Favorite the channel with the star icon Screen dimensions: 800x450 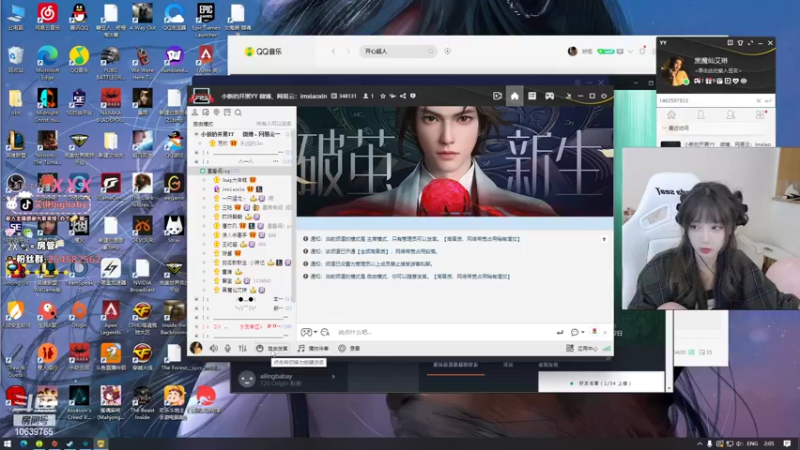[383, 96]
